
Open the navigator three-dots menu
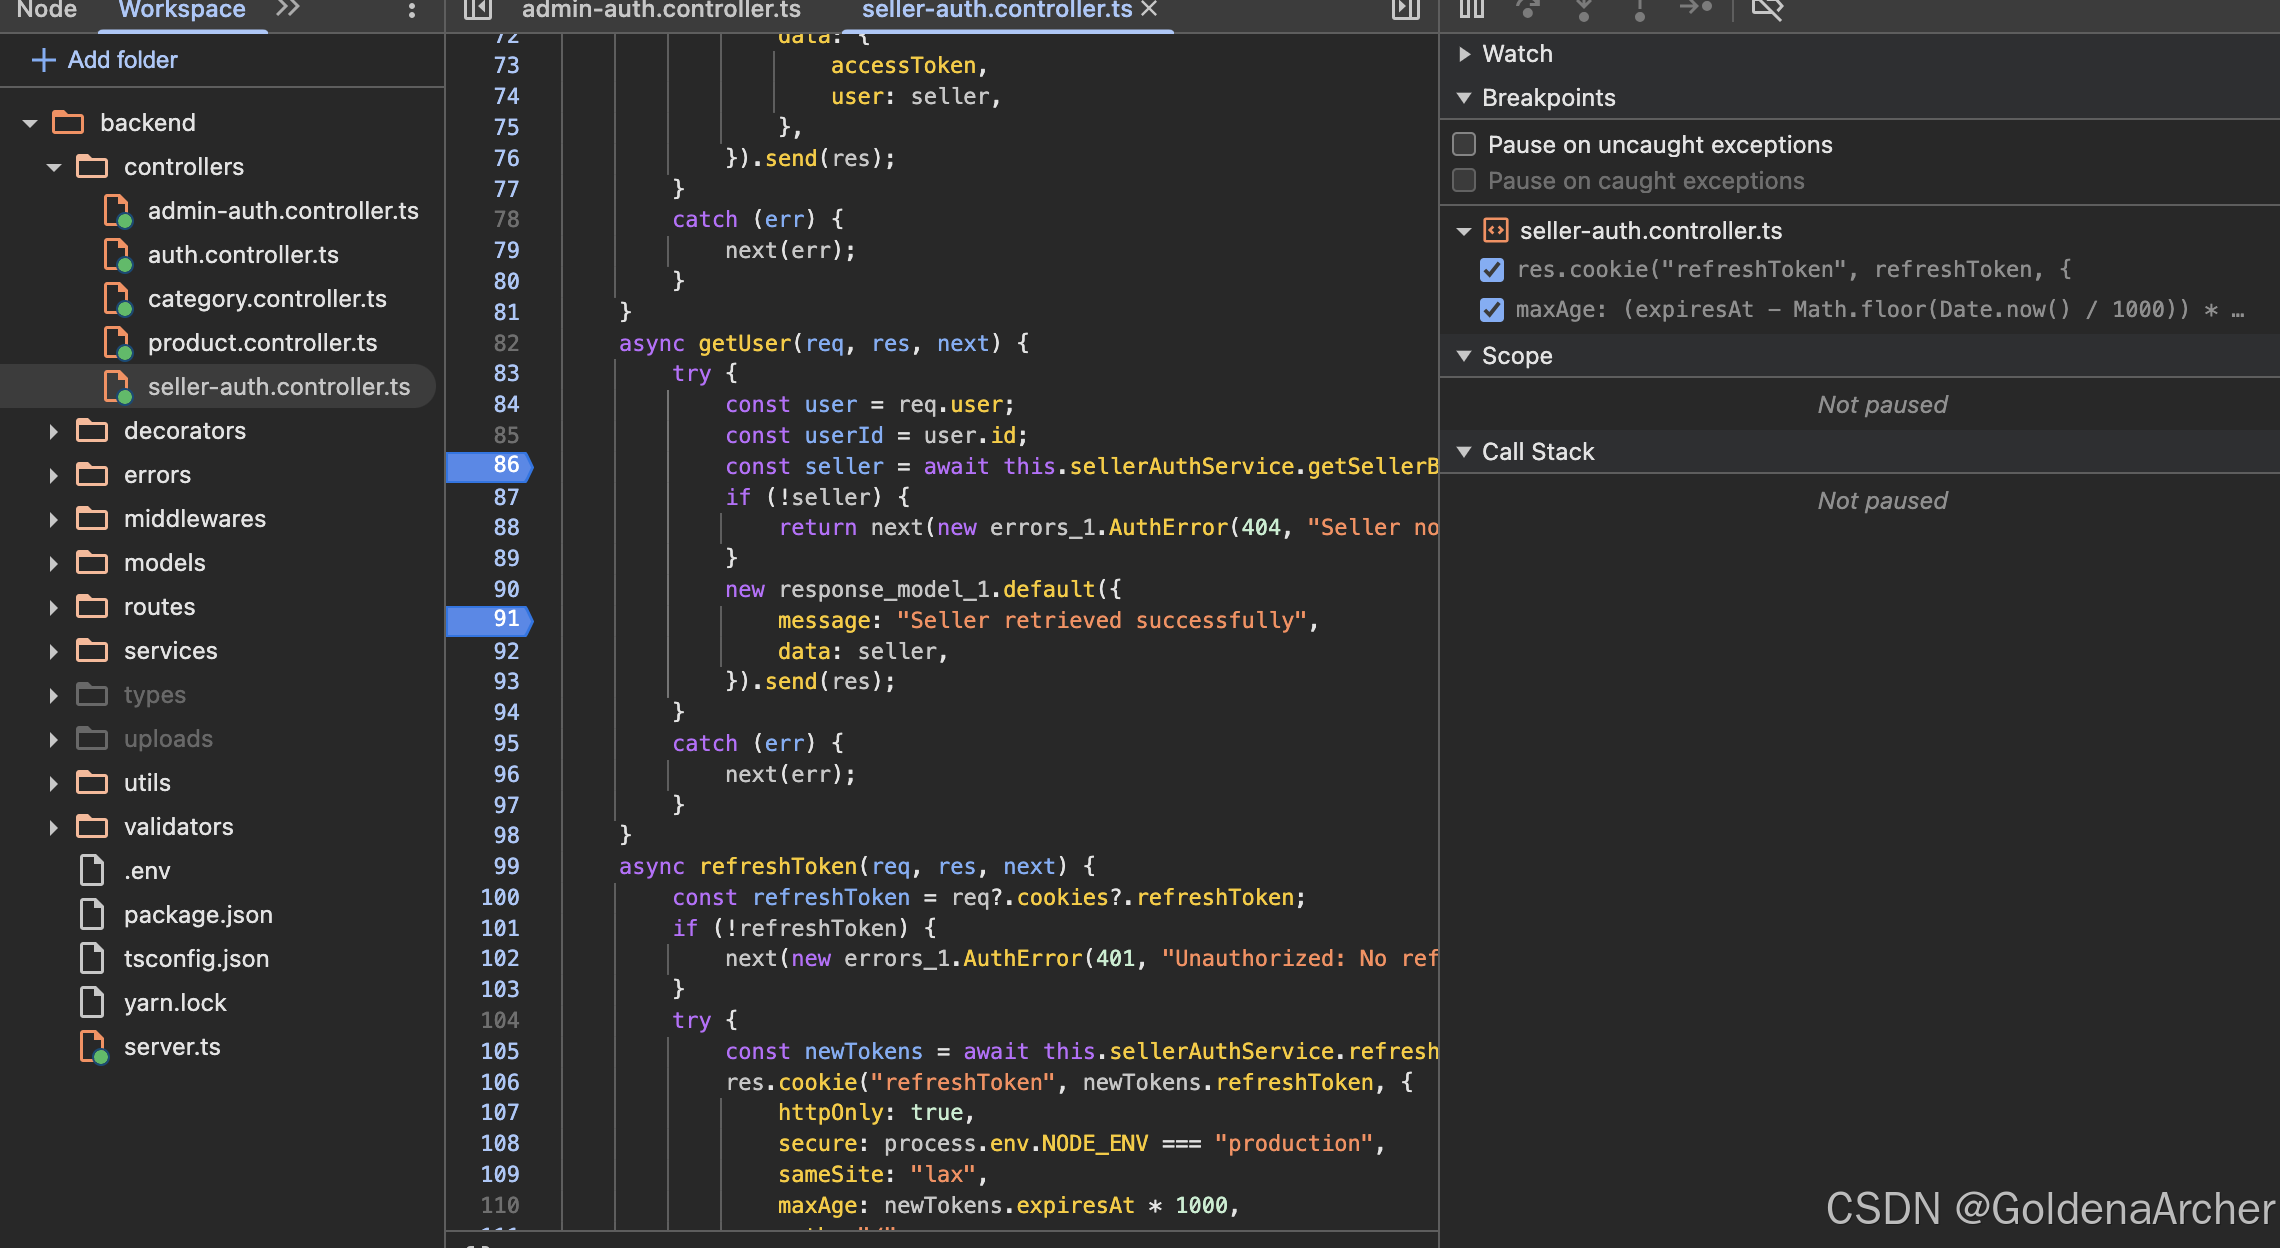[411, 10]
